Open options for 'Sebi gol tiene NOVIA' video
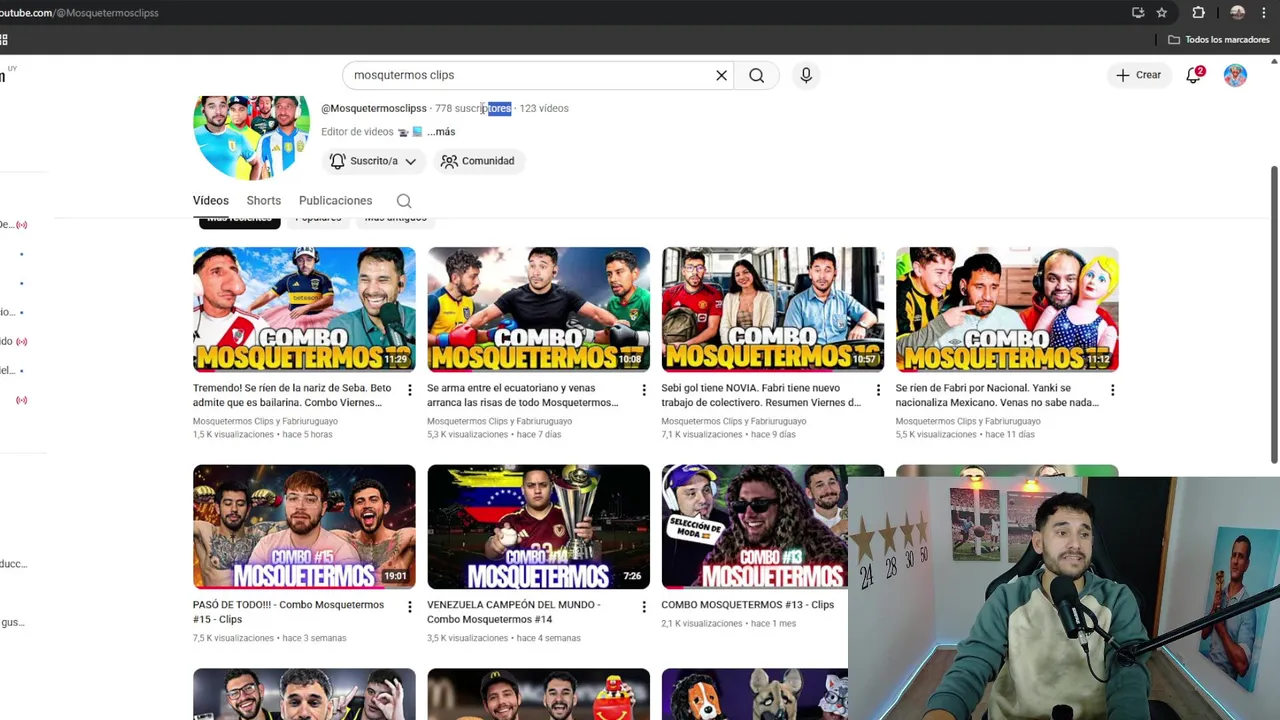1280x720 pixels. point(878,390)
